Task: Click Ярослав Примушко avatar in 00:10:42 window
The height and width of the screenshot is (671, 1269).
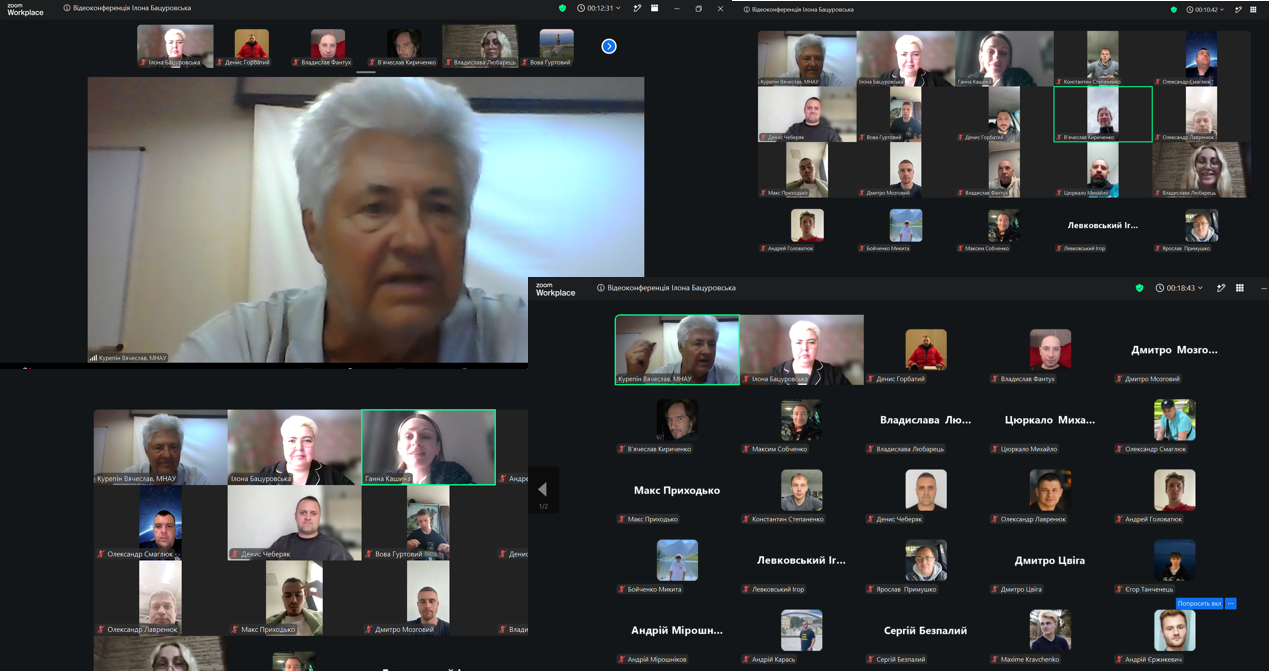Action: tap(1201, 226)
